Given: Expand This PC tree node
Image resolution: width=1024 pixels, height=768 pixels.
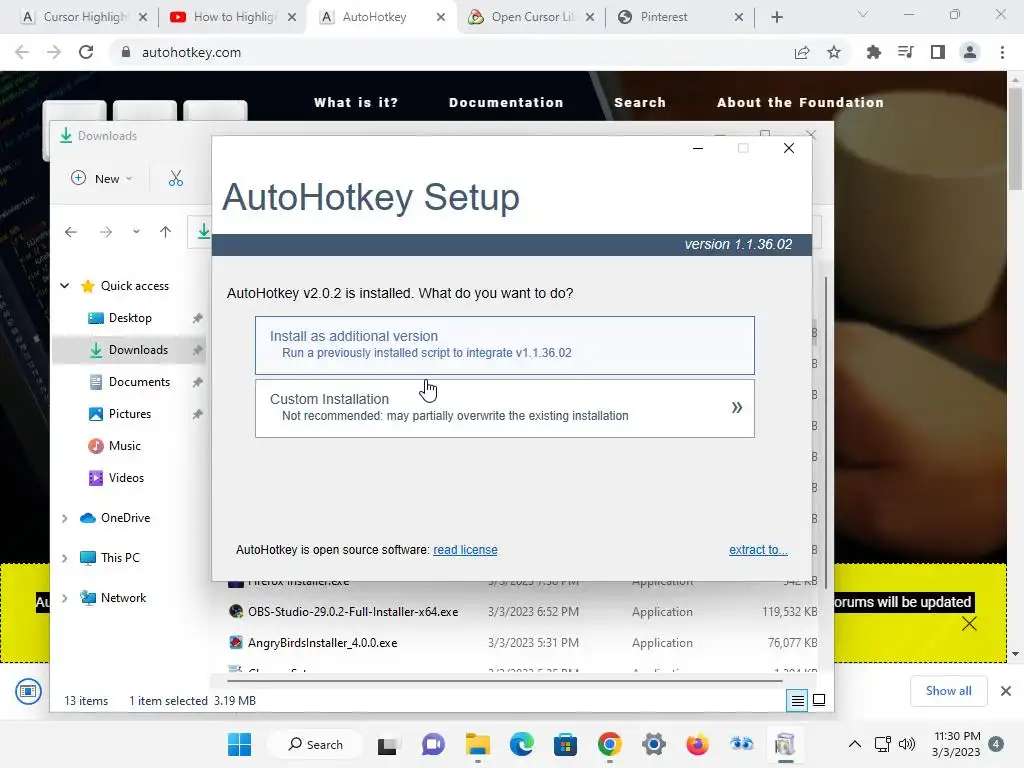Looking at the screenshot, I should [65, 558].
